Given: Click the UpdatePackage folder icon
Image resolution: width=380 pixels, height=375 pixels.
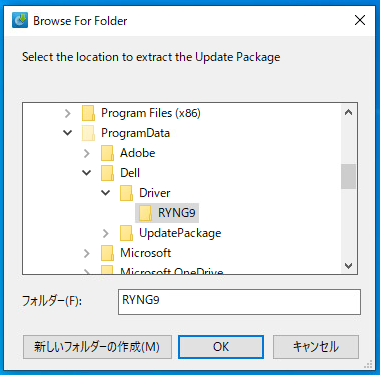Looking at the screenshot, I should click(x=126, y=233).
